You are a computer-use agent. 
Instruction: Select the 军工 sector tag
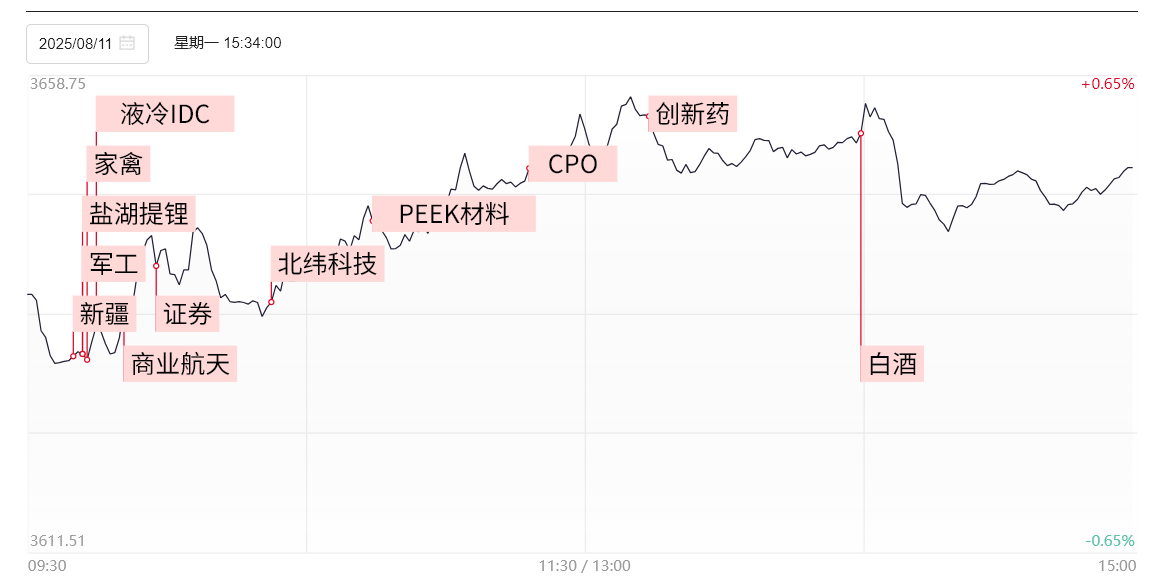(x=113, y=264)
